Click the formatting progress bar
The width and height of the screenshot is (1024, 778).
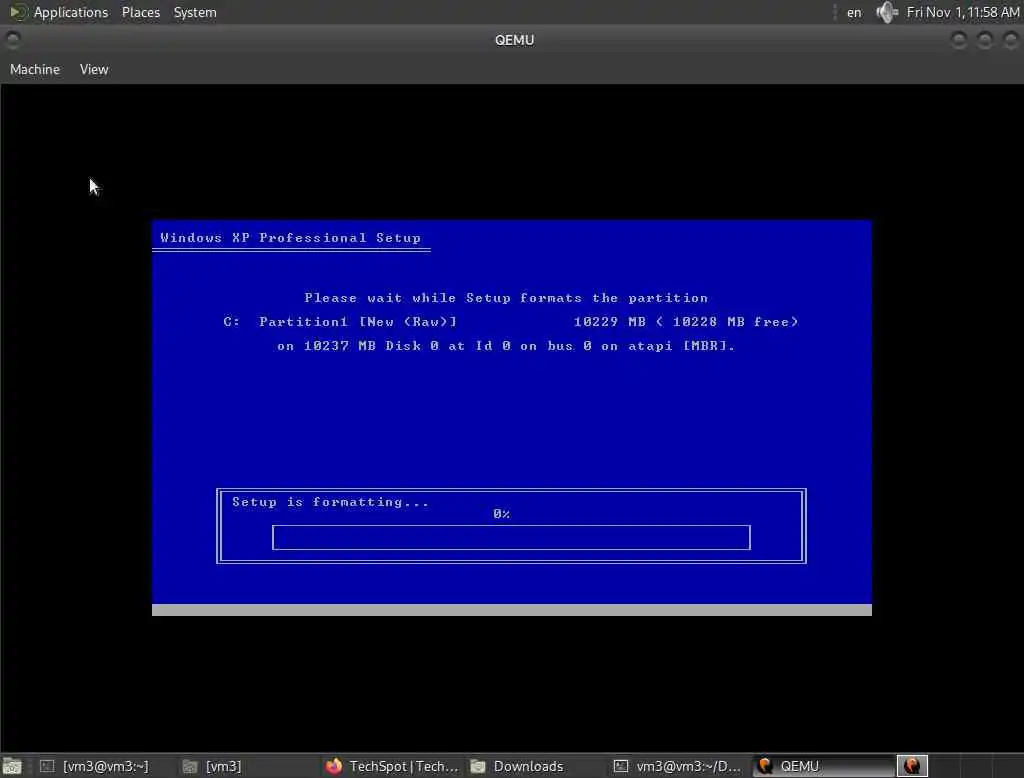click(511, 538)
